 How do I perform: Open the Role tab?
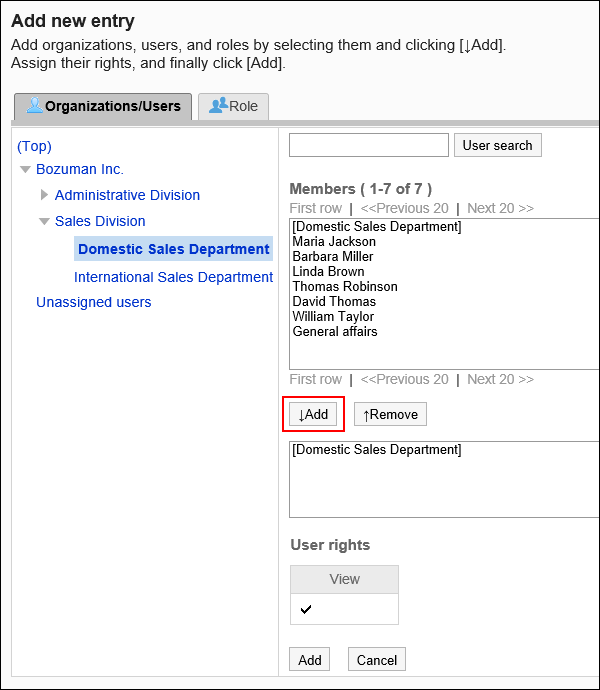click(x=233, y=106)
